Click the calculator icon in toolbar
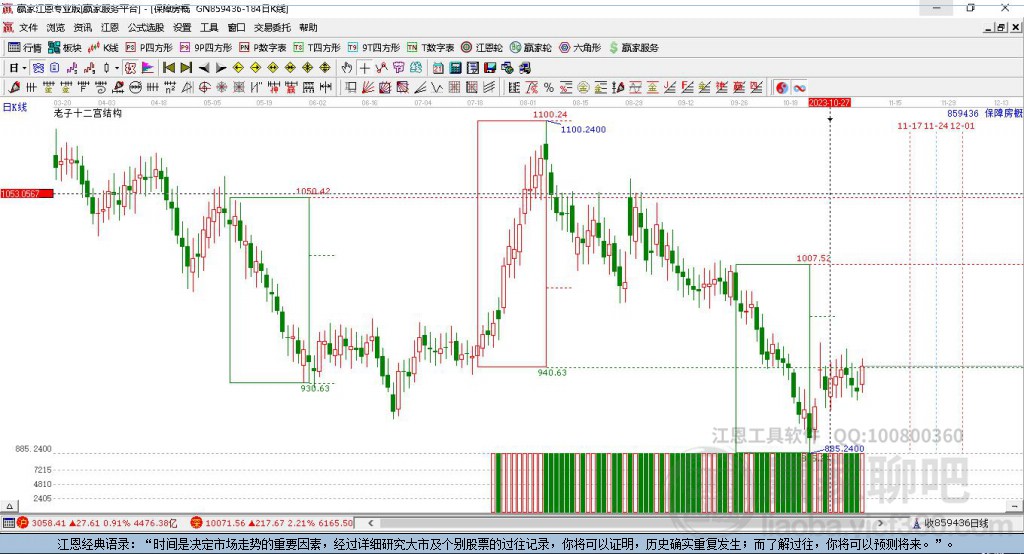Viewport: 1024px width, 554px height. [x=456, y=67]
